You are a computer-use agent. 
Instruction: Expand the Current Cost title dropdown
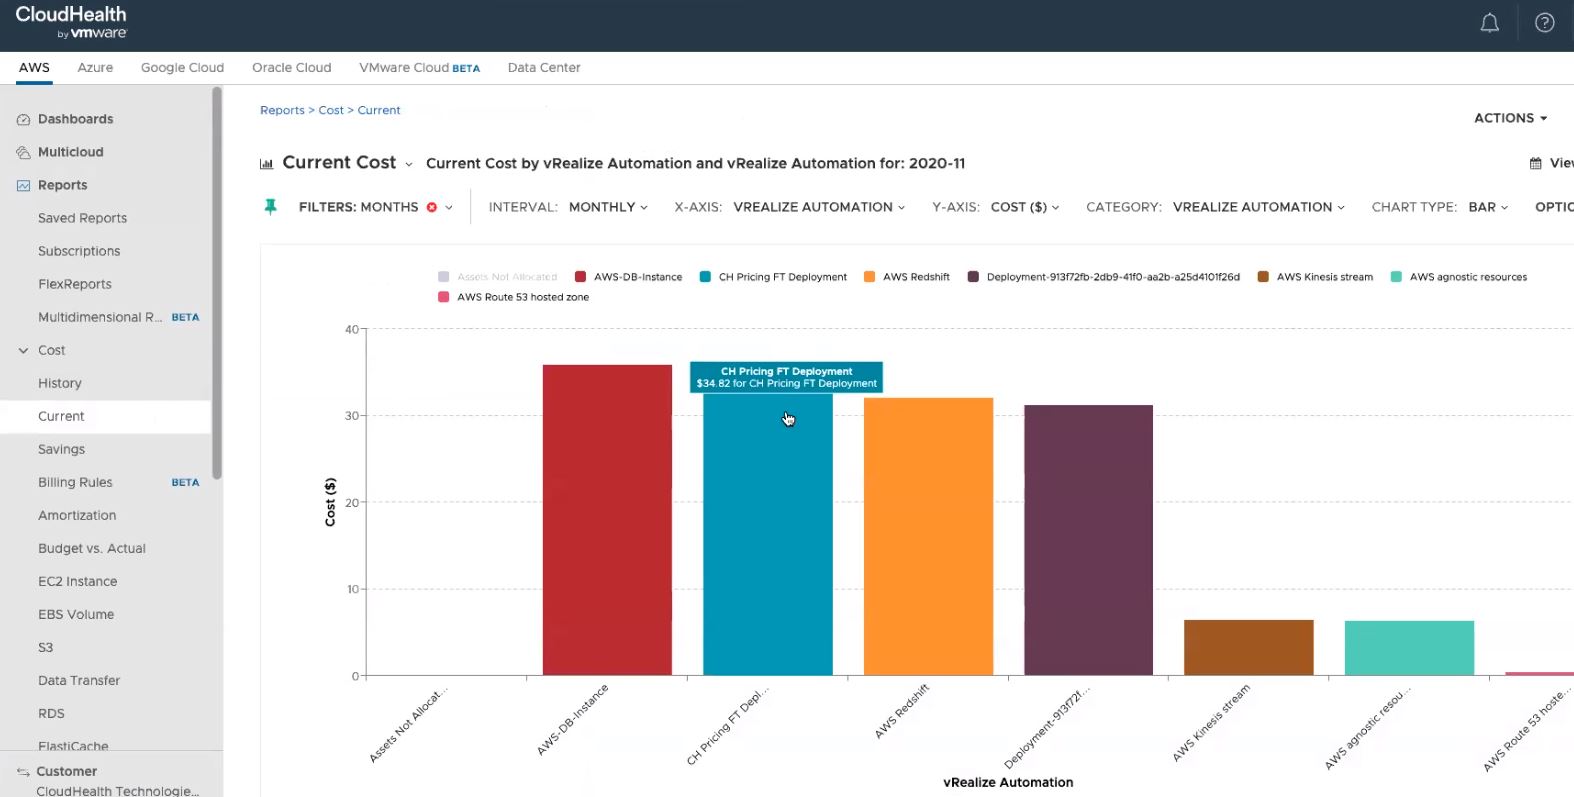coord(408,164)
